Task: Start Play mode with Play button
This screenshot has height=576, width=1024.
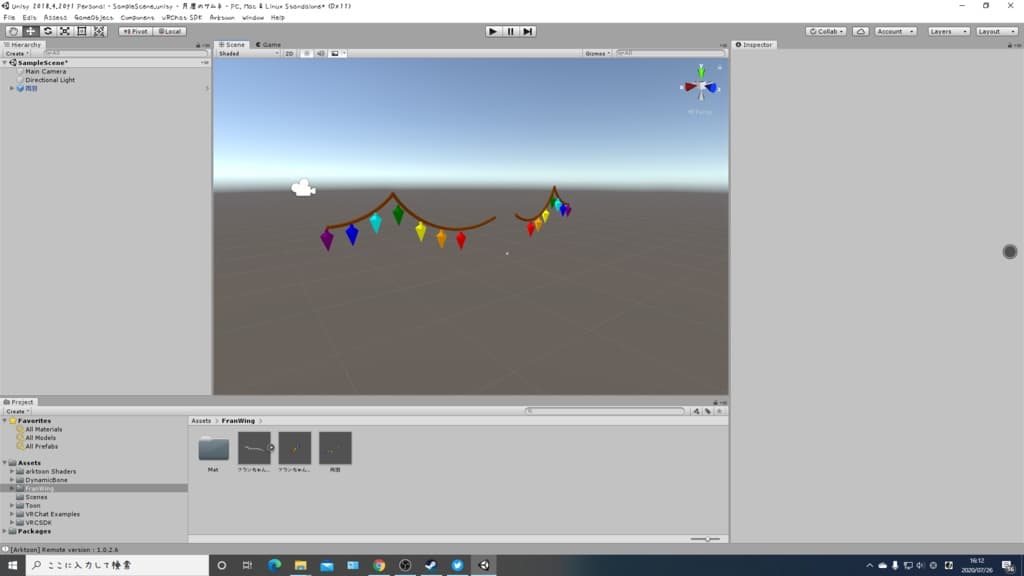Action: tap(493, 31)
